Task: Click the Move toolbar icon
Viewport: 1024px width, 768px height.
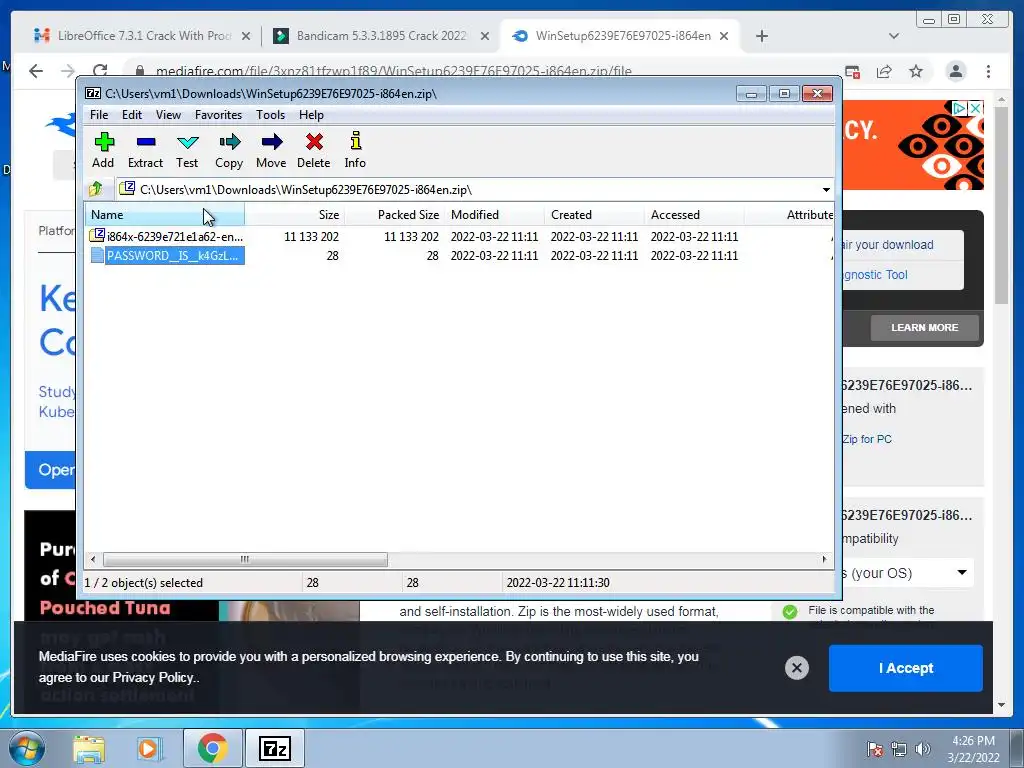Action: (x=271, y=150)
